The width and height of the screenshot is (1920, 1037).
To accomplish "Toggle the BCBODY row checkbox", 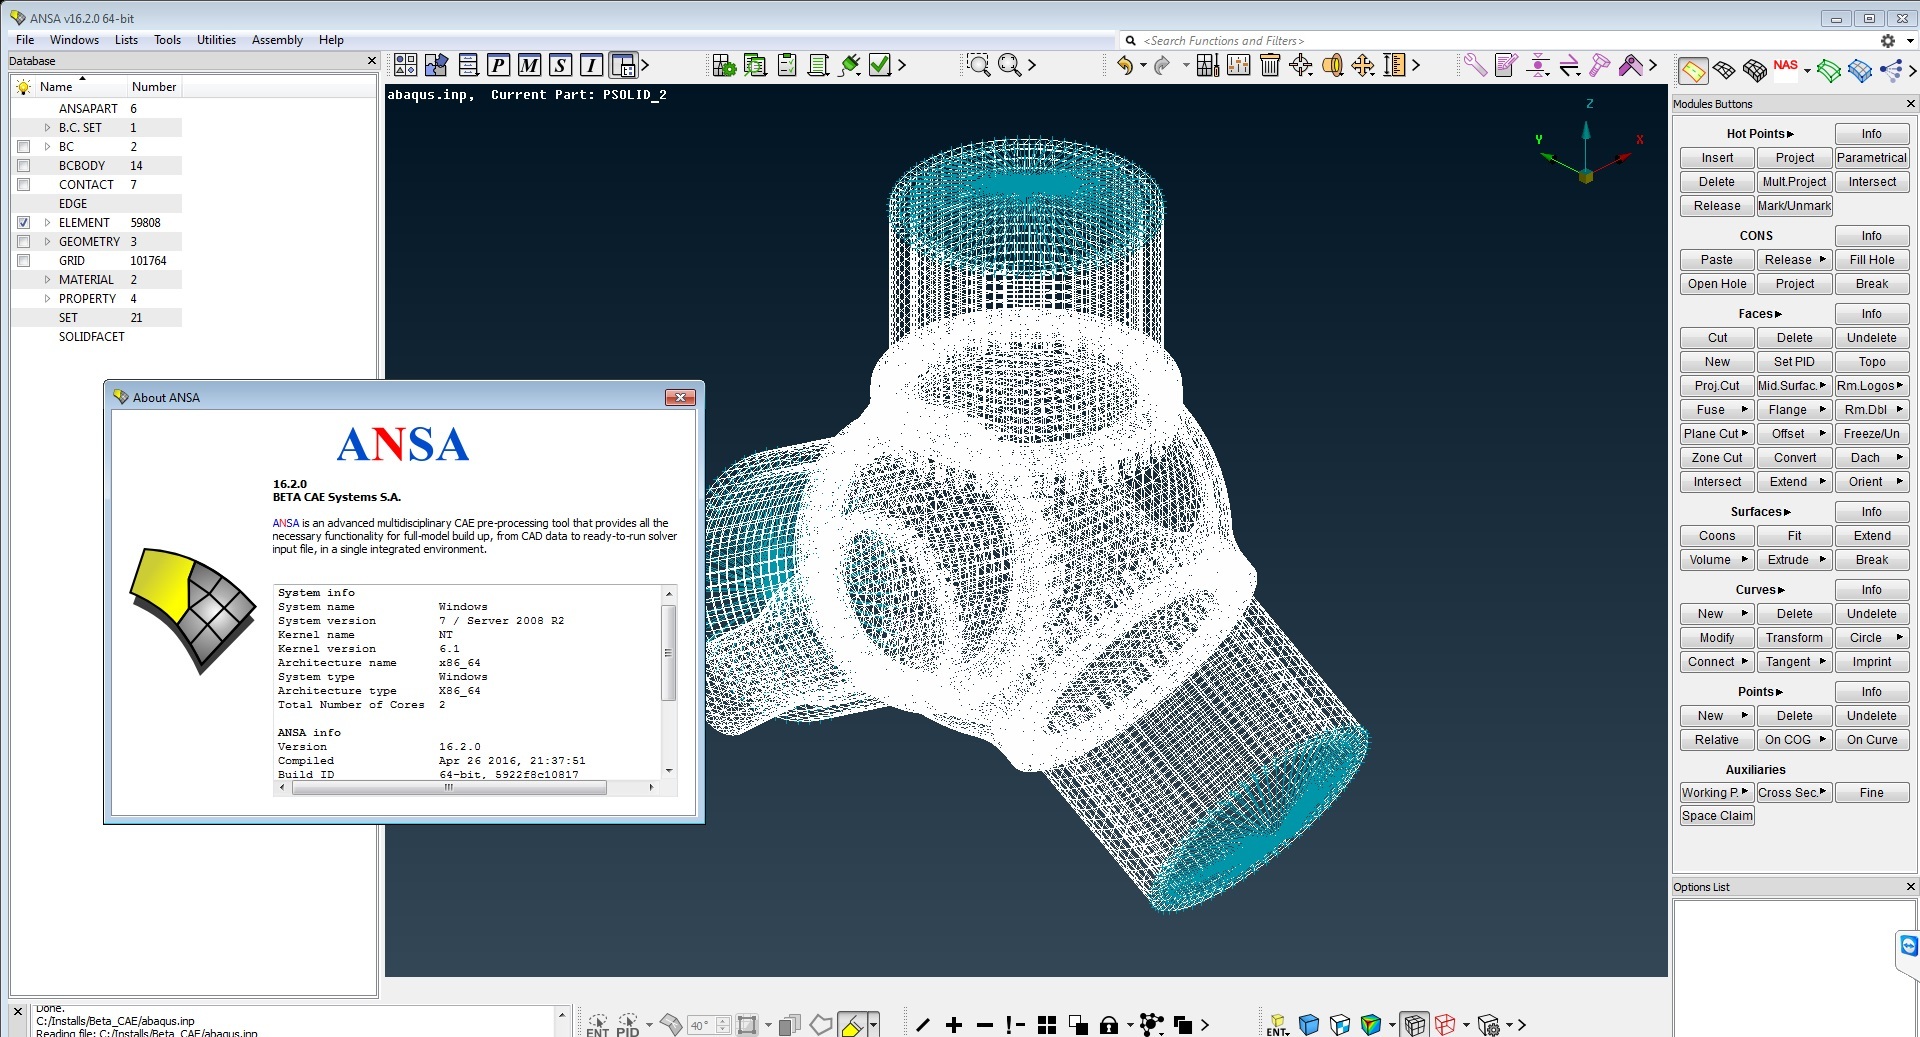I will coord(23,166).
